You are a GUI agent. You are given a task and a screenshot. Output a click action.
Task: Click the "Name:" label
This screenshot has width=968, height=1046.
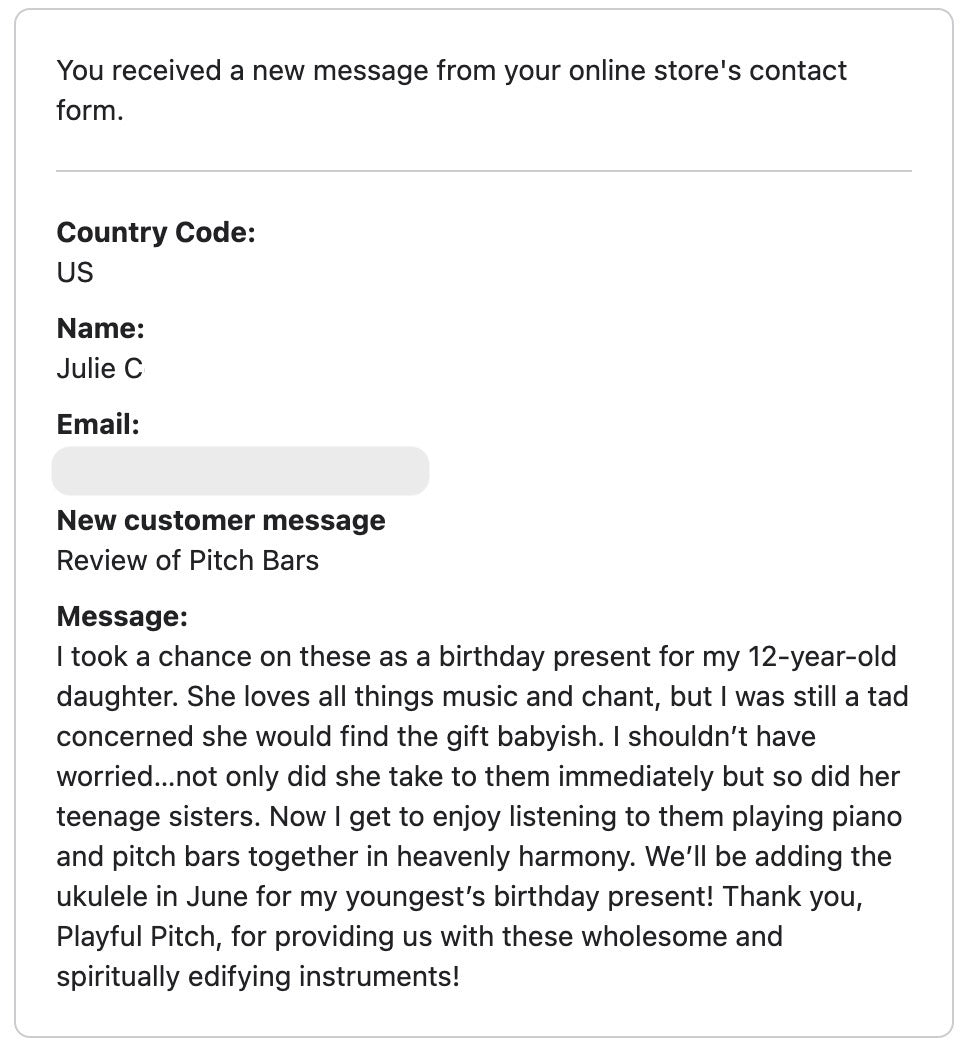click(100, 328)
